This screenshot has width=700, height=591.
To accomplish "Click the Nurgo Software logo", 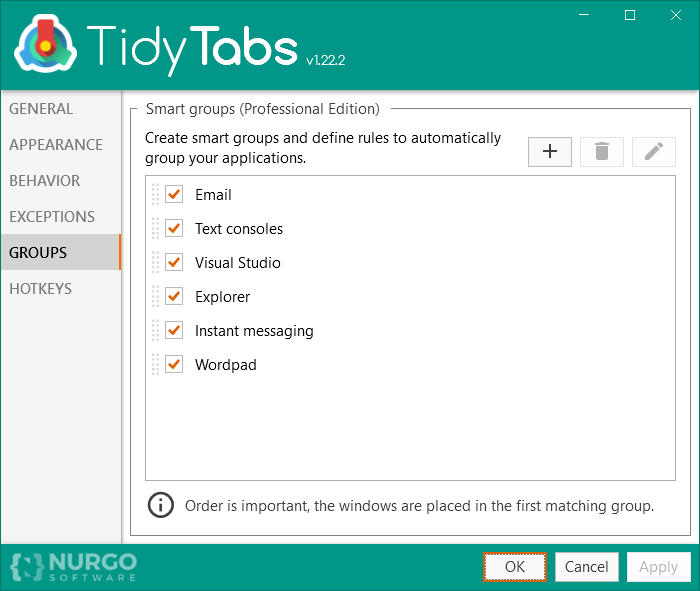I will 74,567.
